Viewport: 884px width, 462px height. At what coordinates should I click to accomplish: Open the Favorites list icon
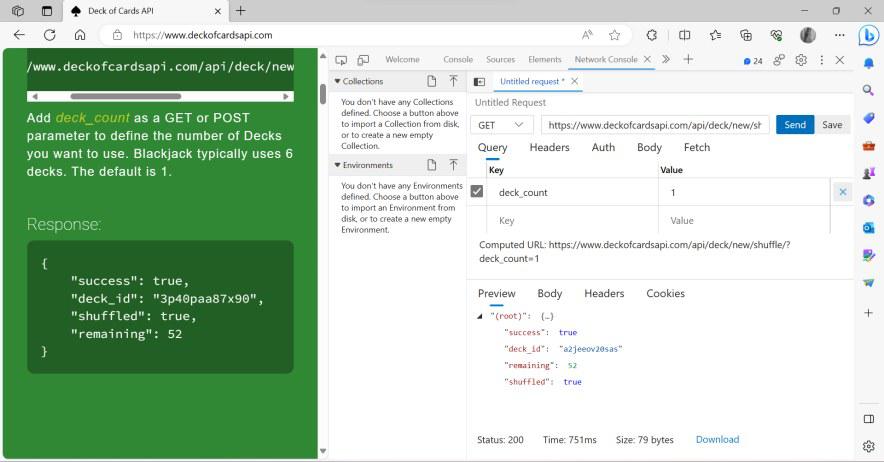(x=715, y=35)
